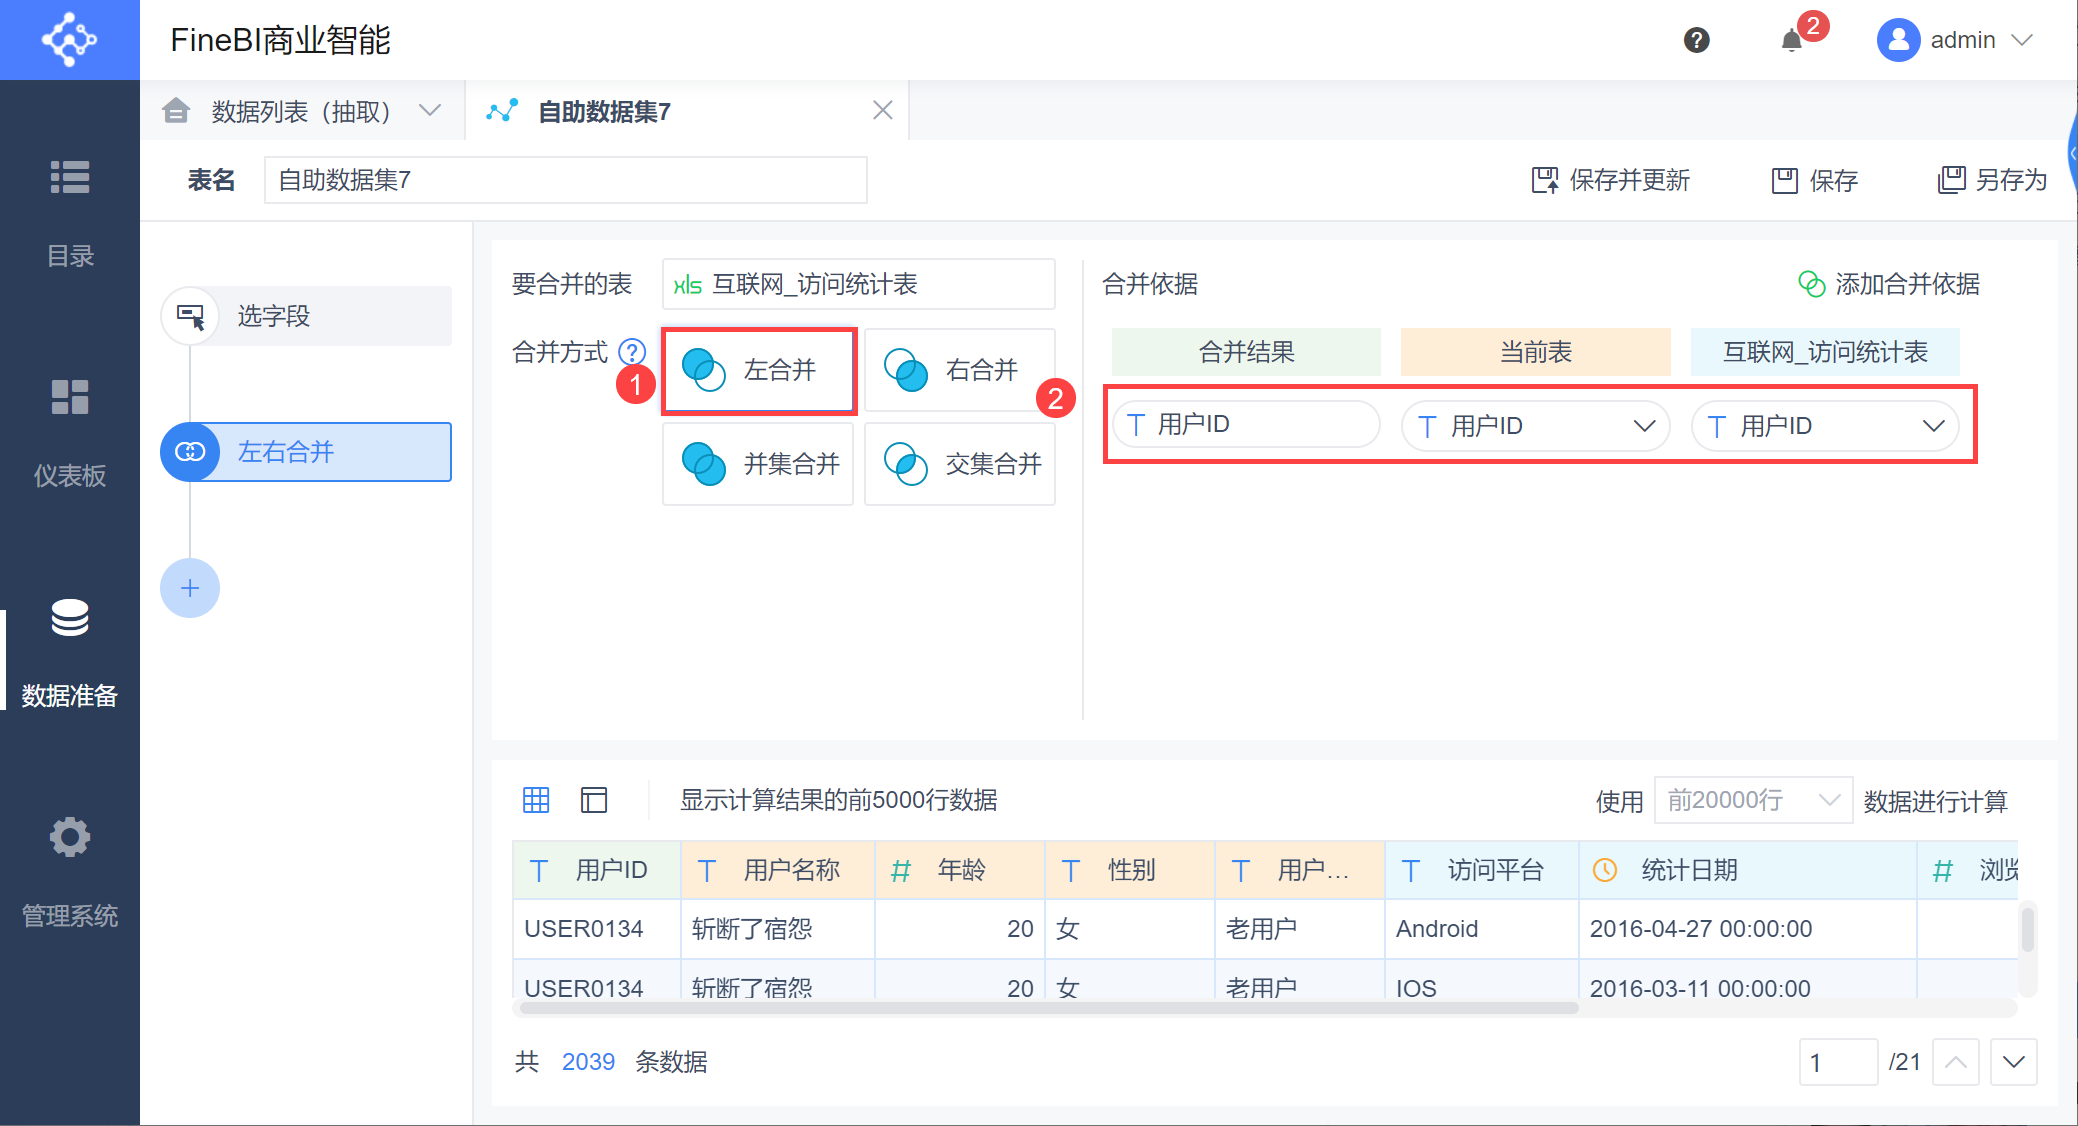This screenshot has height=1126, width=2078.
Task: Switch to 数据列表（抽取）tab
Action: click(x=301, y=111)
